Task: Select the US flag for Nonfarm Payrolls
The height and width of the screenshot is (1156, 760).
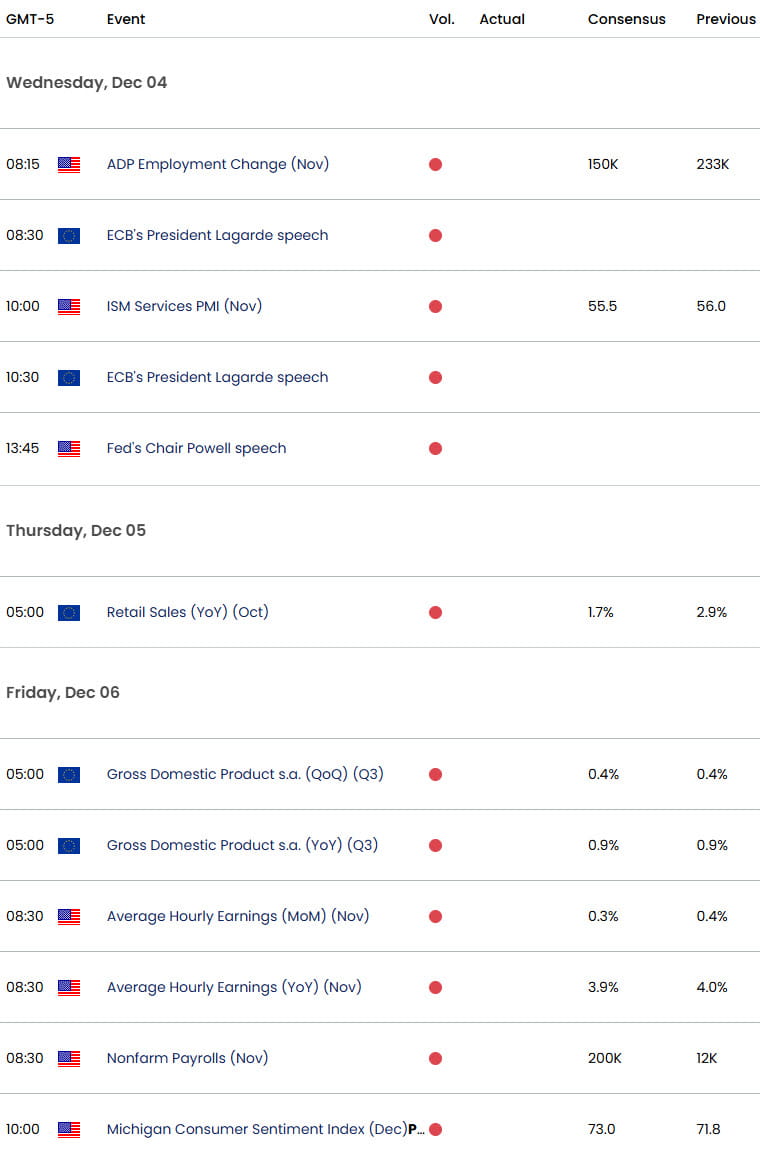Action: tap(68, 1058)
